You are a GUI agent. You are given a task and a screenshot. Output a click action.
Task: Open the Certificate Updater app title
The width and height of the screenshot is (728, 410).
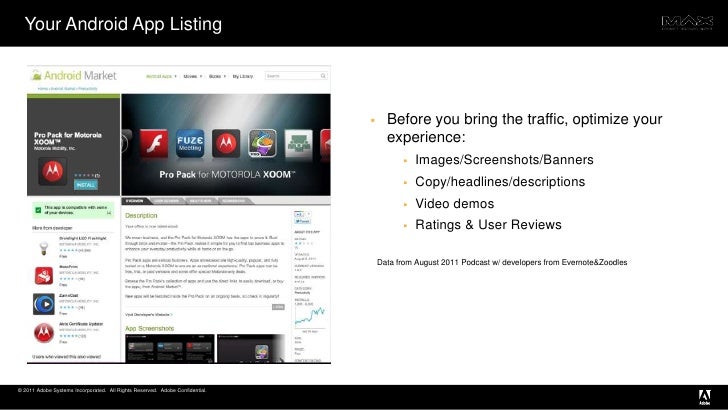click(x=81, y=324)
